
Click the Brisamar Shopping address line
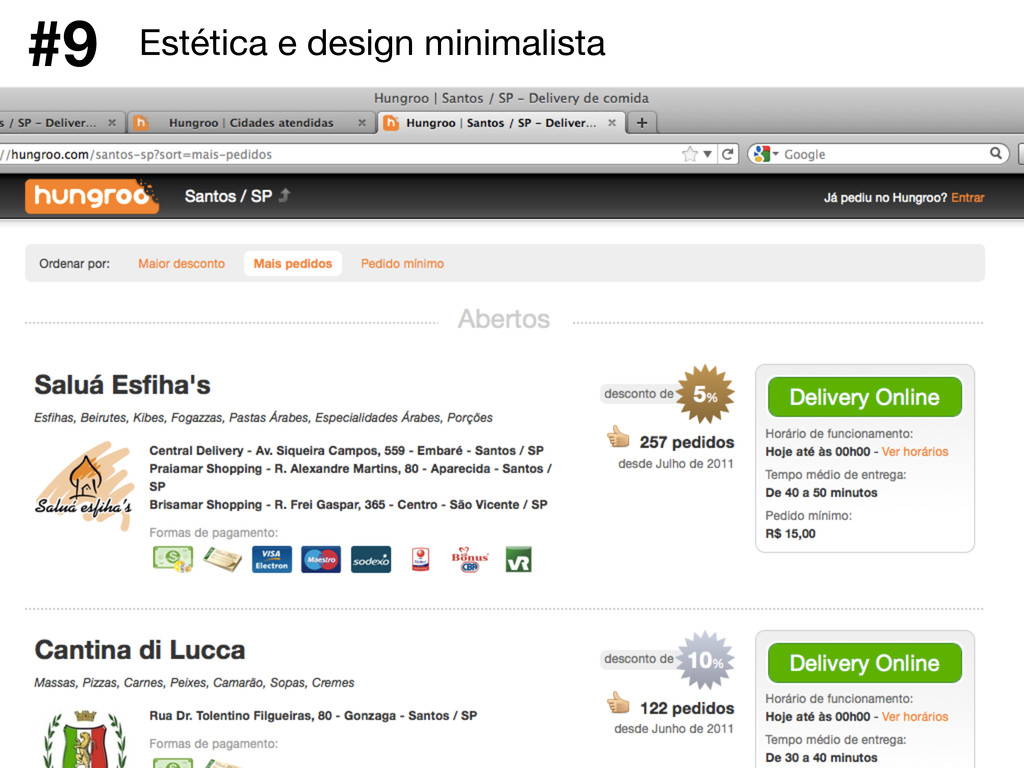pyautogui.click(x=348, y=505)
